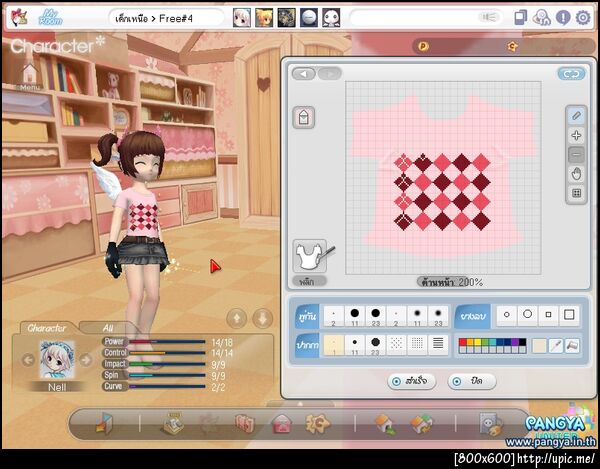Click the round up arrow button

[x=236, y=318]
